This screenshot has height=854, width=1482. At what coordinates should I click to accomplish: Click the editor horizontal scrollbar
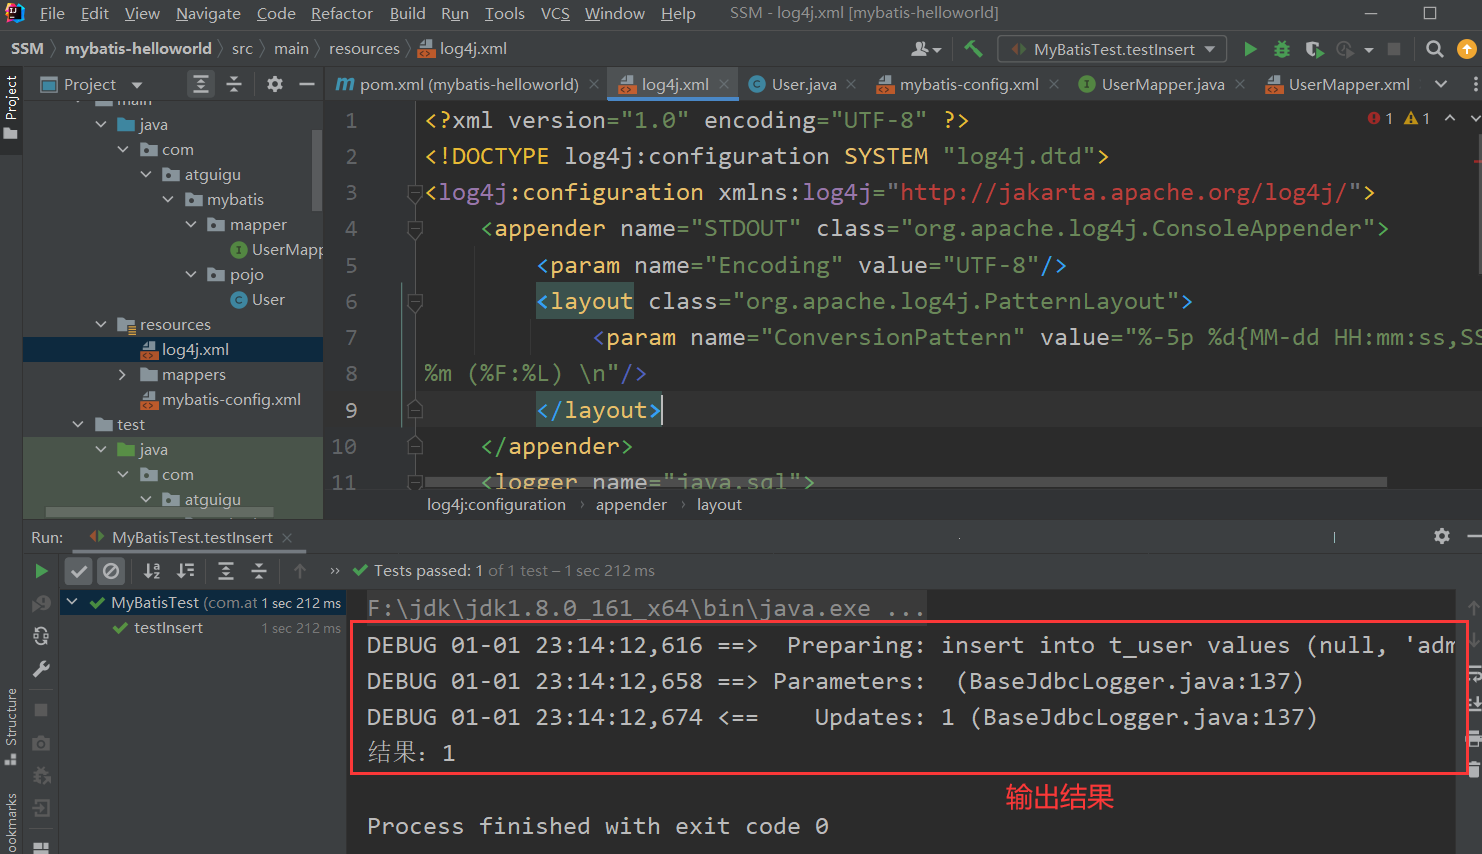[904, 482]
